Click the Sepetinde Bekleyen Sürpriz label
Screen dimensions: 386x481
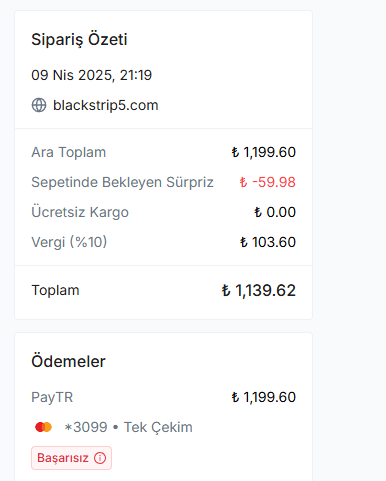[x=122, y=182]
